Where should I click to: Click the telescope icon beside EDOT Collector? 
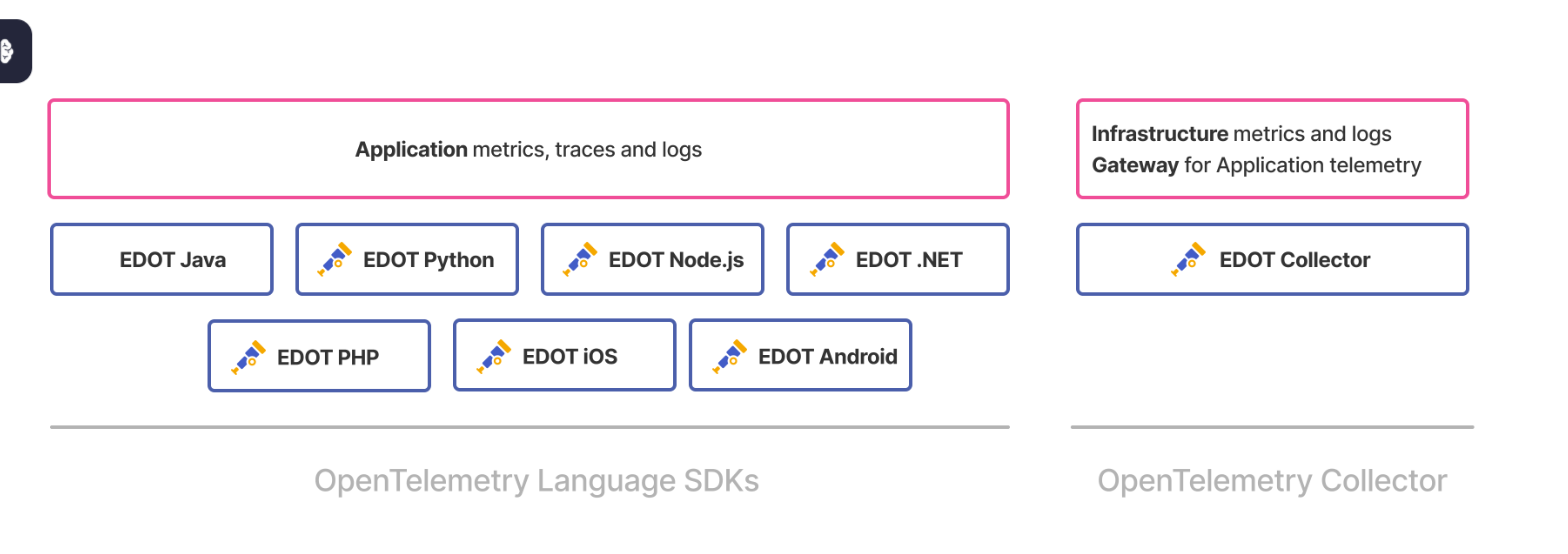[x=1190, y=259]
